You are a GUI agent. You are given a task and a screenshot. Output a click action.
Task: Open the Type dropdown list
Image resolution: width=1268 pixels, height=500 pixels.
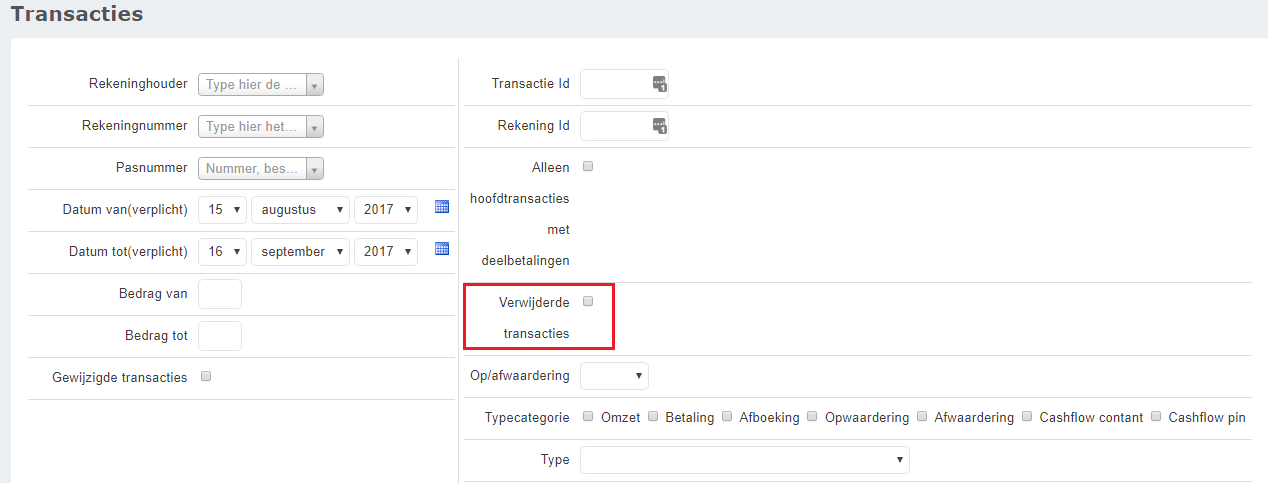[x=745, y=460]
